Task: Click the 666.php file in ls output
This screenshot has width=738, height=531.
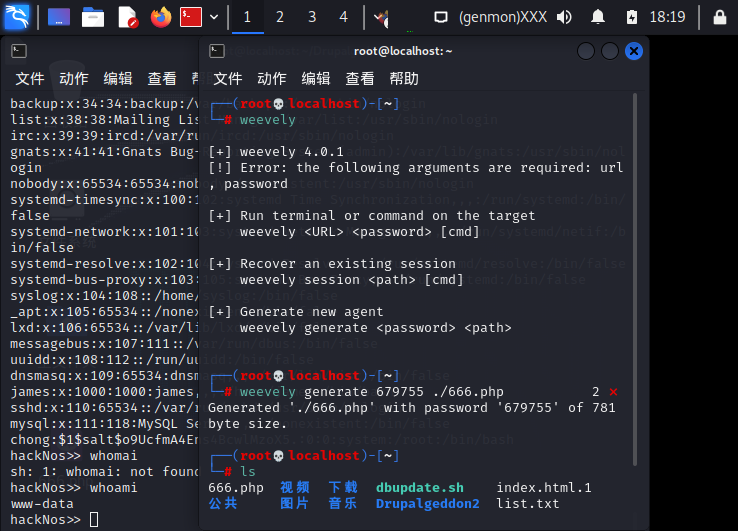Action: pos(236,488)
